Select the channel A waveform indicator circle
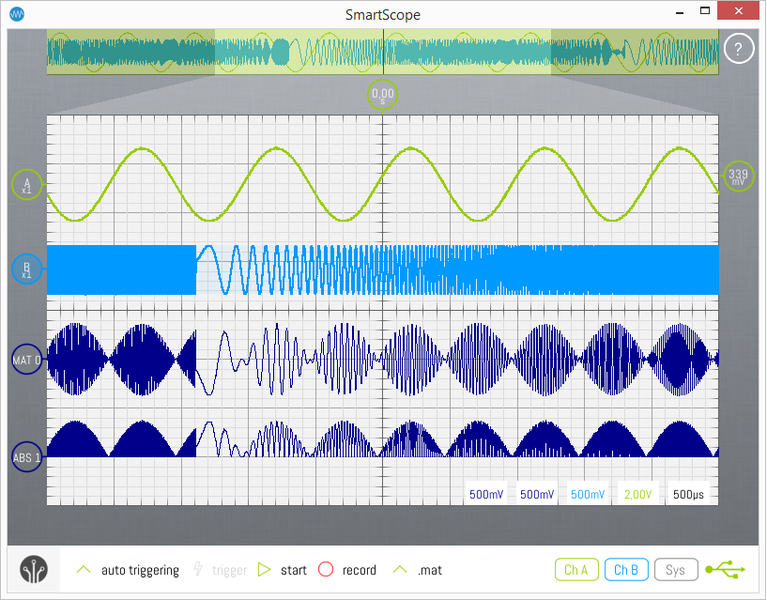The width and height of the screenshot is (767, 600). click(27, 185)
